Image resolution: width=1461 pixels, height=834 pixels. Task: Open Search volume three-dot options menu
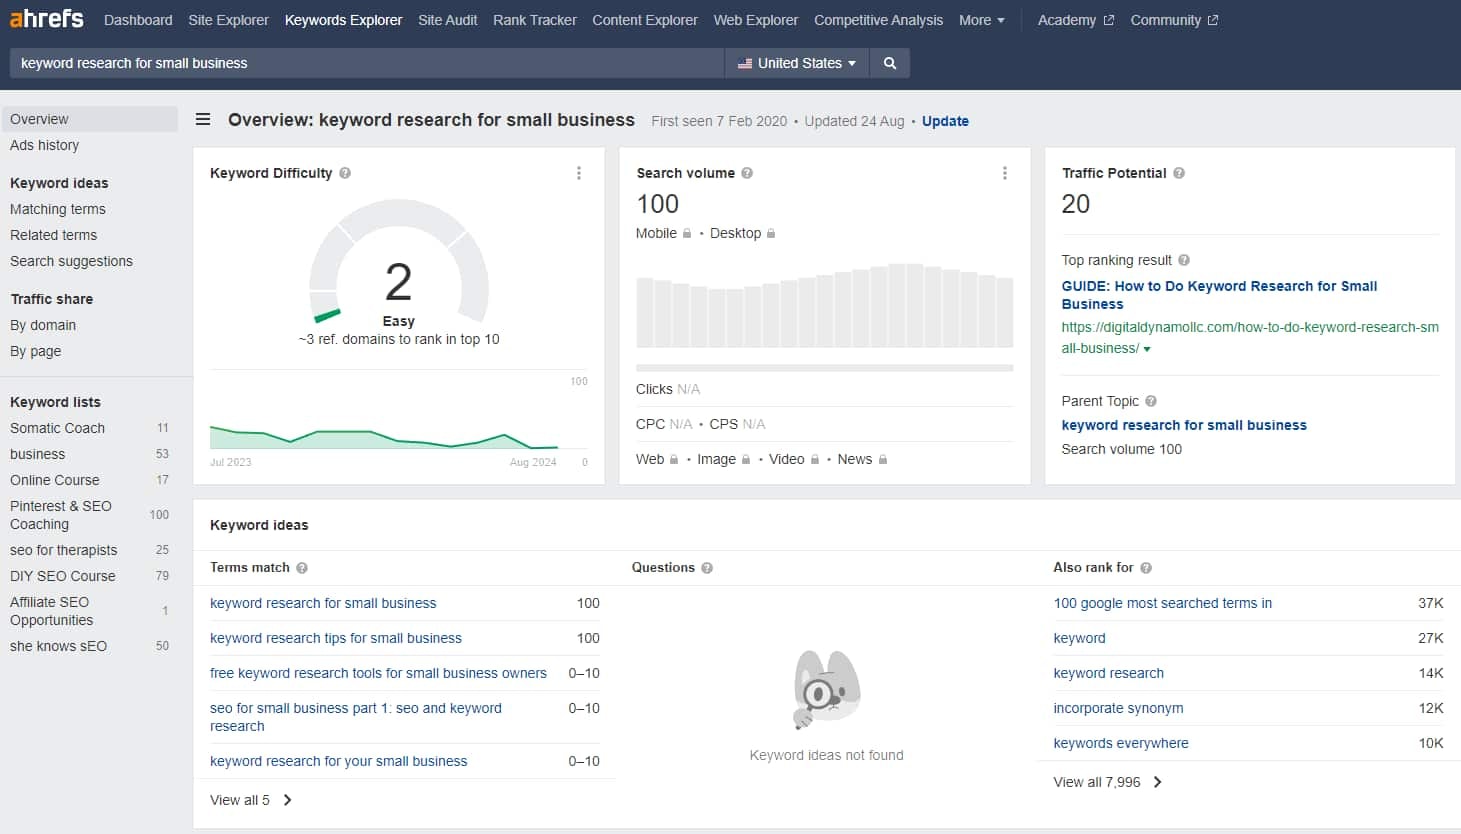coord(1005,173)
